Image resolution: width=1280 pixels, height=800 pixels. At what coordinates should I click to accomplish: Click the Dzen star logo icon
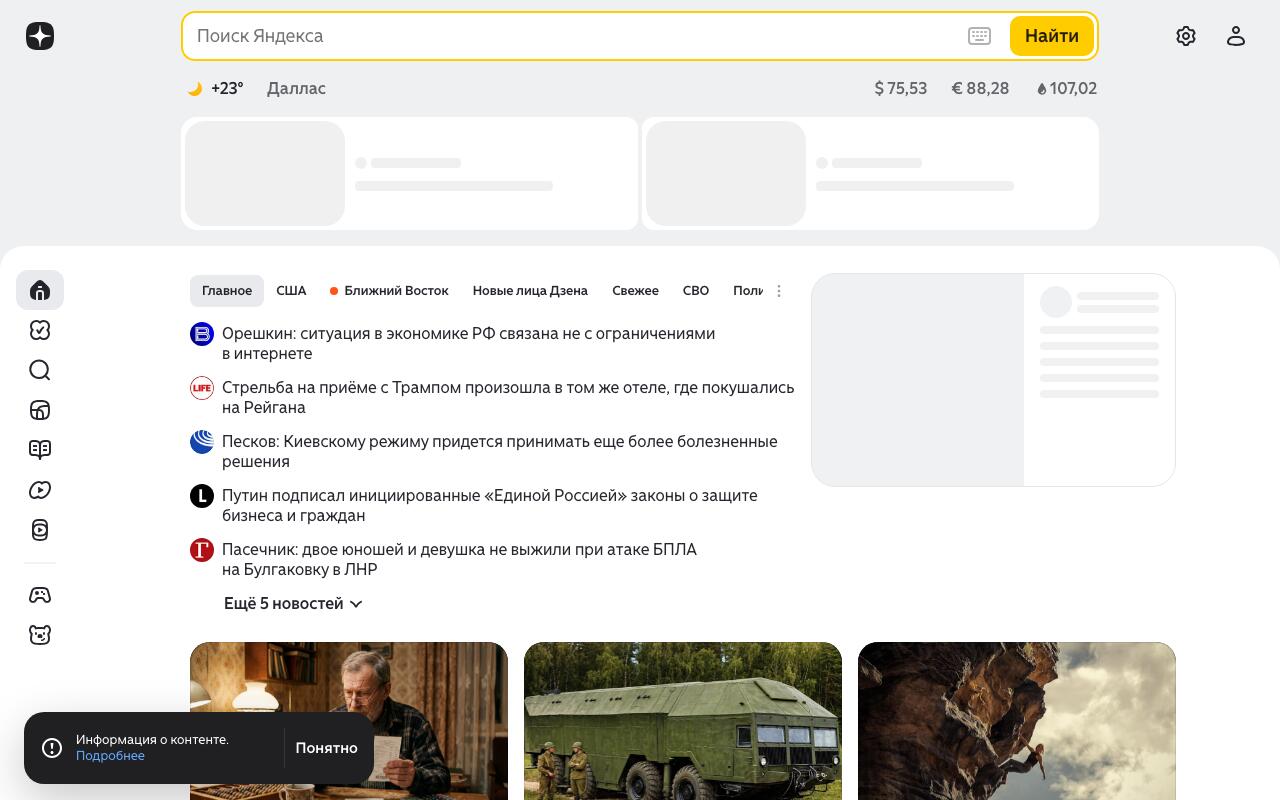click(40, 36)
